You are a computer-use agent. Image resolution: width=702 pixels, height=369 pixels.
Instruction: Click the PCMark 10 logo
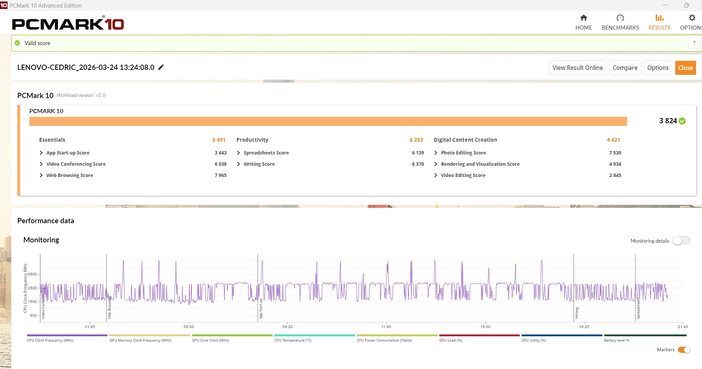pos(68,23)
